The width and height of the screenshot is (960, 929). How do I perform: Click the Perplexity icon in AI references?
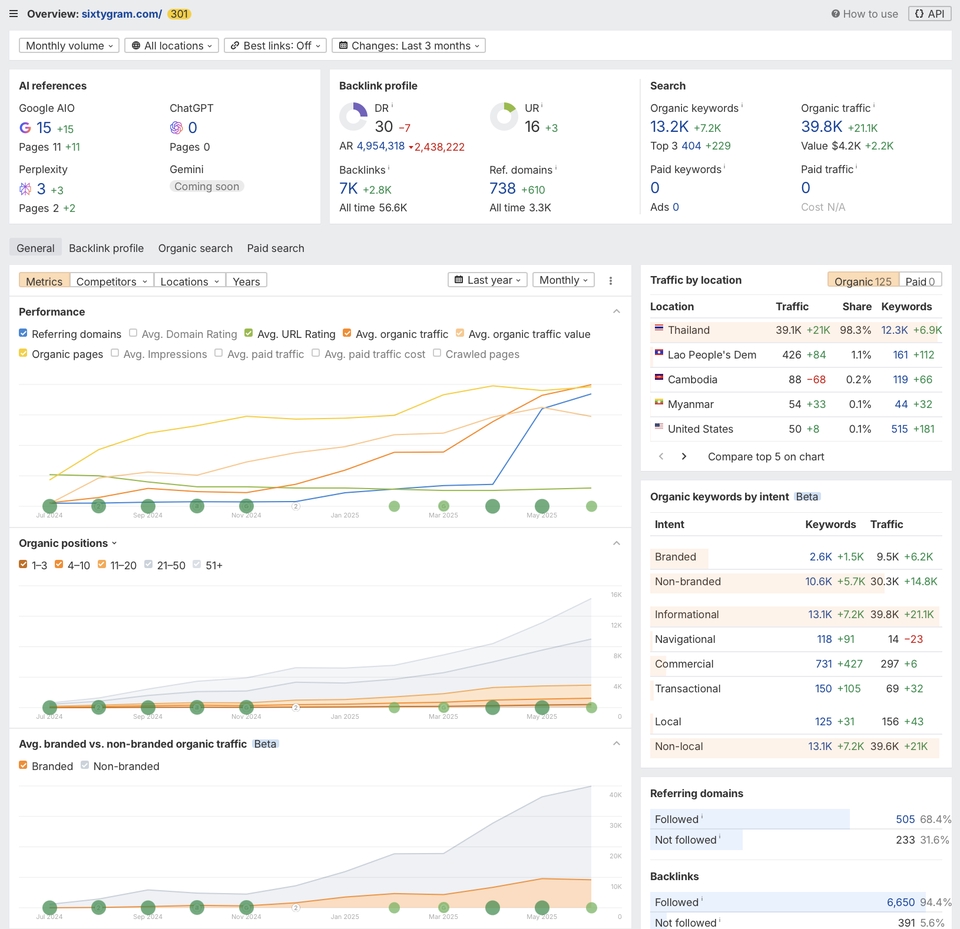(25, 190)
